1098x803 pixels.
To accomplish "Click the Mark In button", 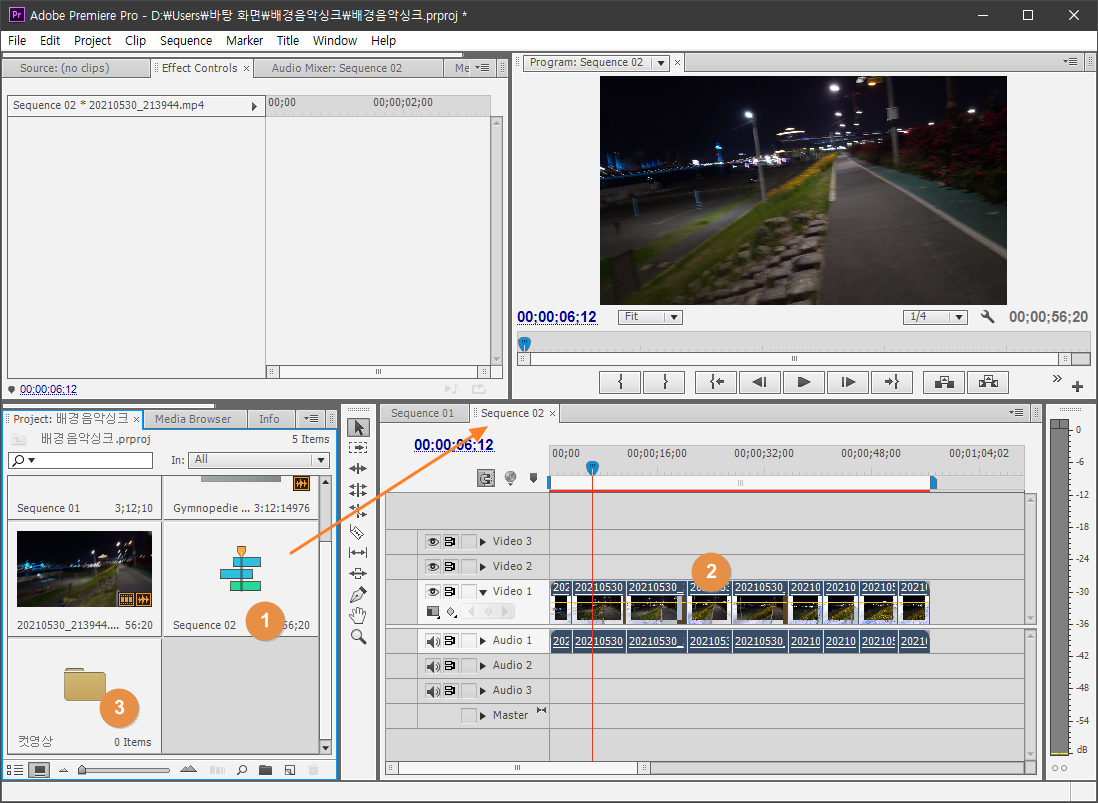I will coord(621,382).
